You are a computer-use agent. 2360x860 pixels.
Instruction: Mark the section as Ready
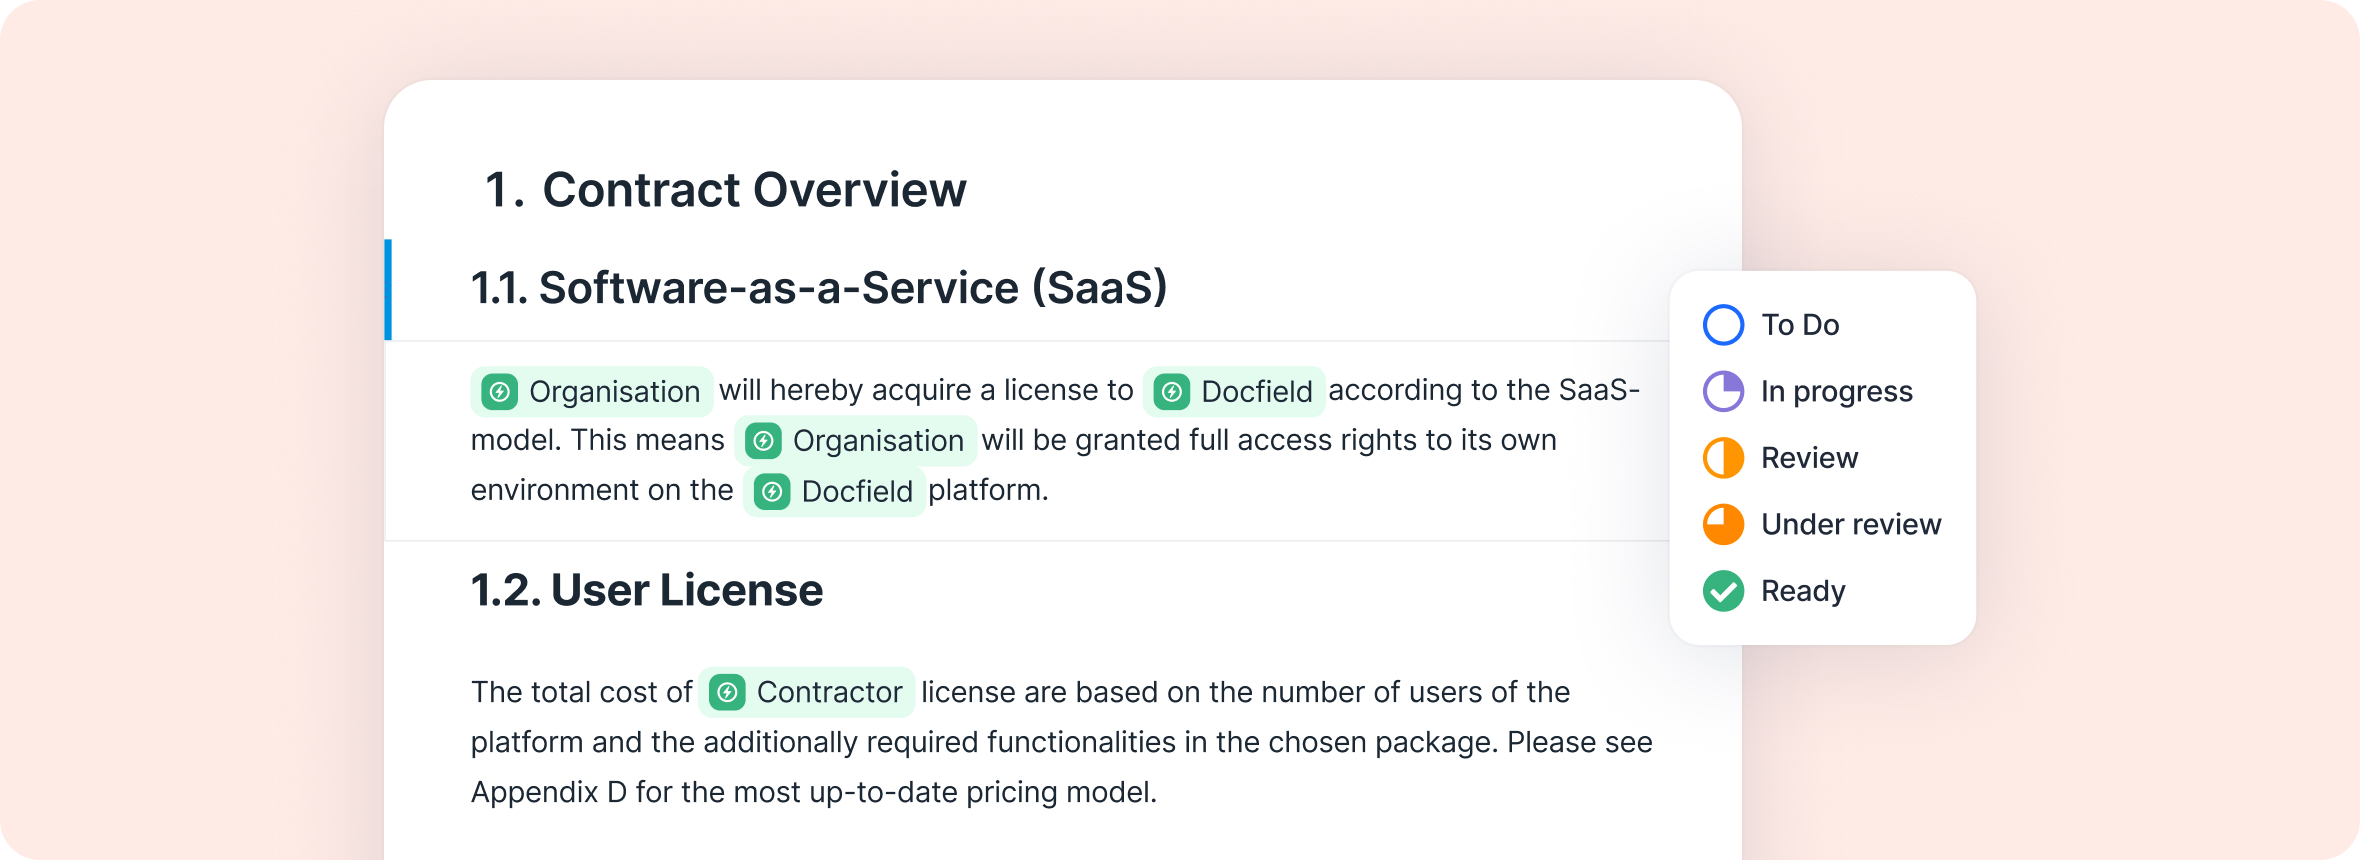[1803, 591]
